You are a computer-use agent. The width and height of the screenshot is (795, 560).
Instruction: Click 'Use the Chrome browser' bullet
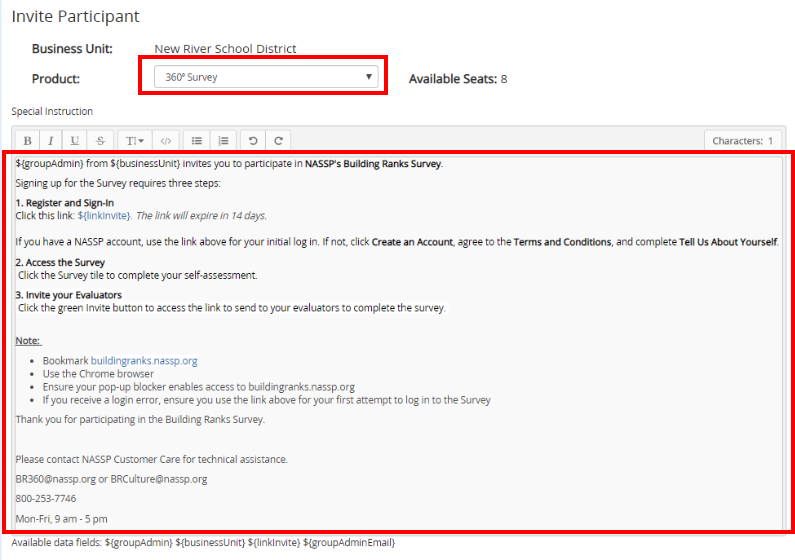click(x=98, y=374)
